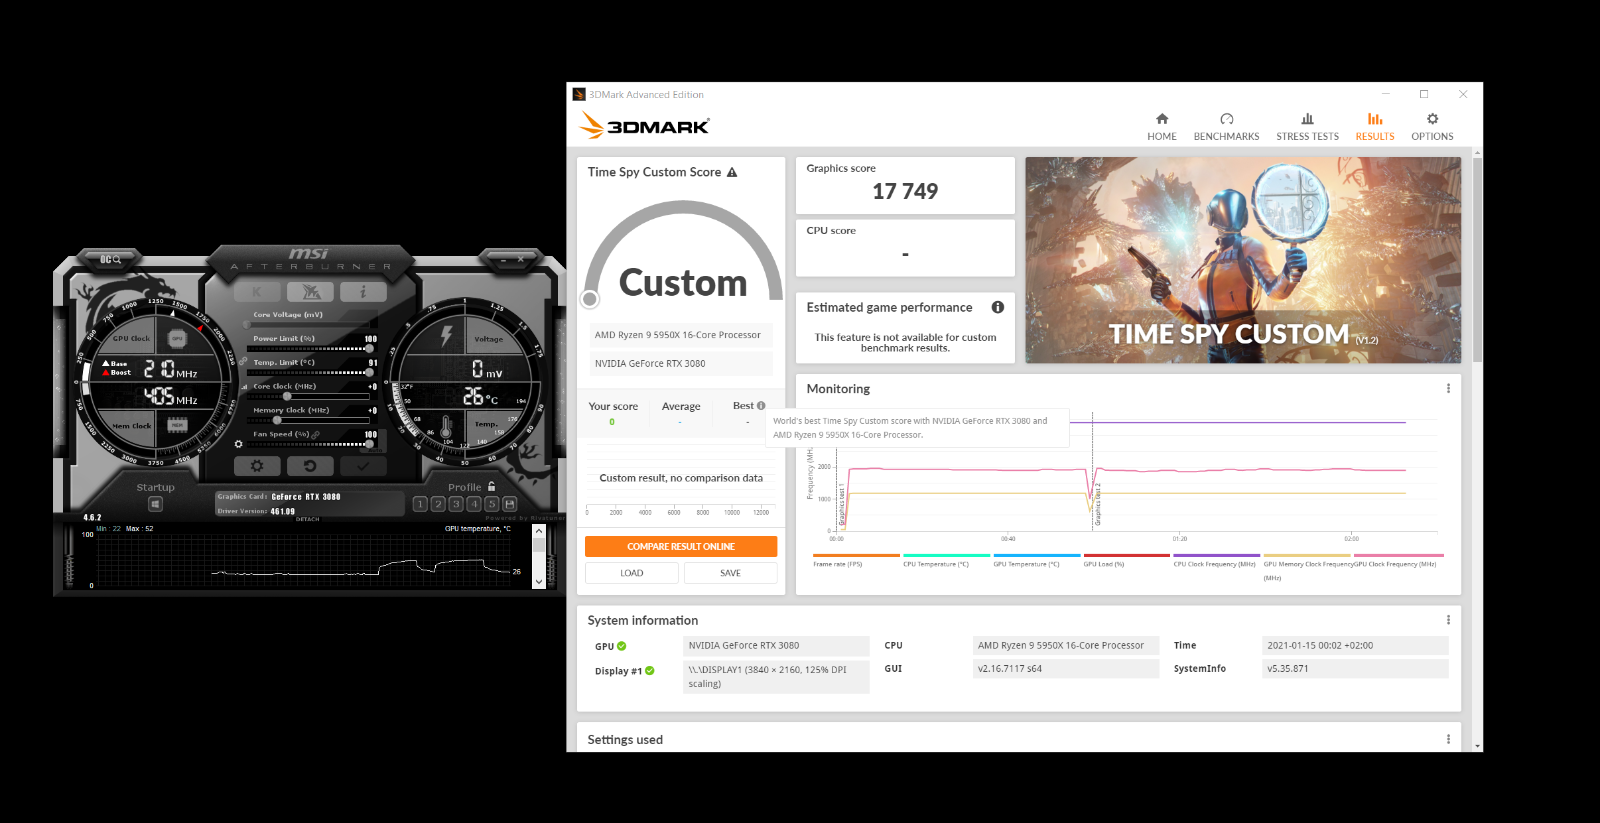Screen dimensions: 1600x823
Task: Adjust the Core Clock slider handle
Action: [288, 397]
